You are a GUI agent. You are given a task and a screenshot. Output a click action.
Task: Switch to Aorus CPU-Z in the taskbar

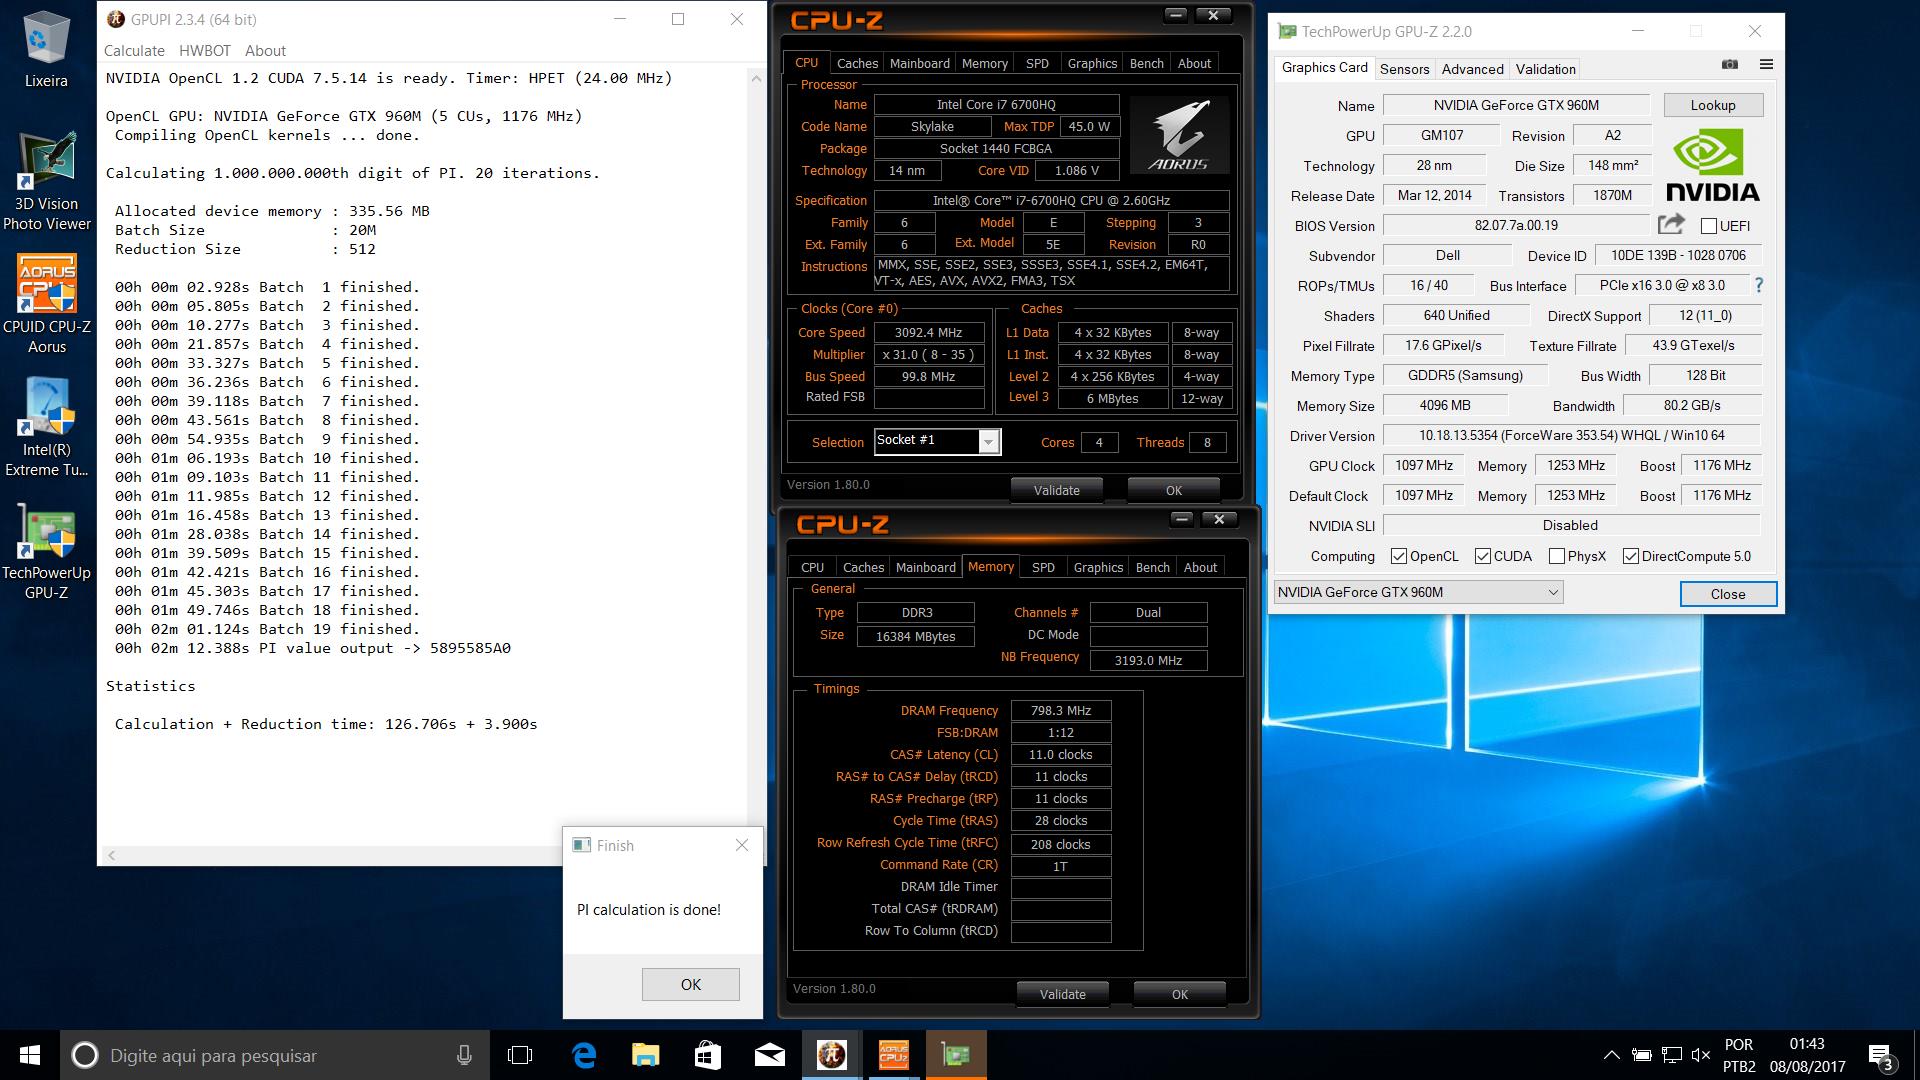tap(893, 1055)
